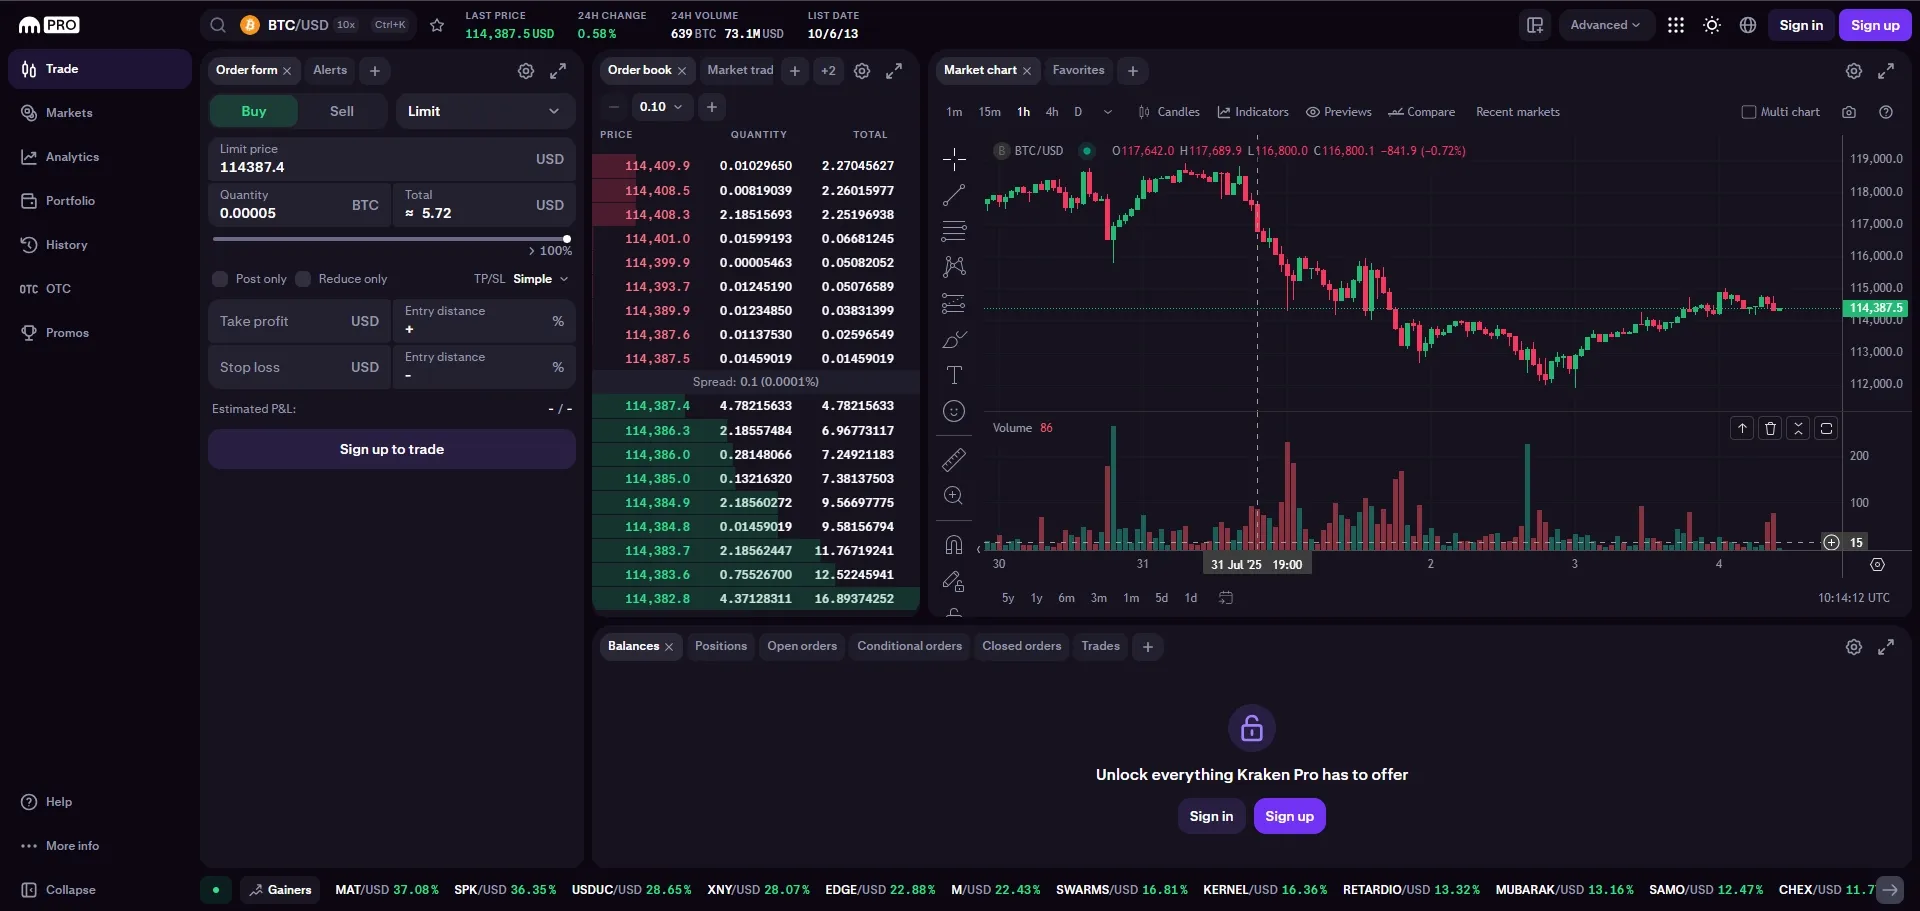The image size is (1920, 911).
Task: Open Order book settings gear
Action: [x=862, y=71]
